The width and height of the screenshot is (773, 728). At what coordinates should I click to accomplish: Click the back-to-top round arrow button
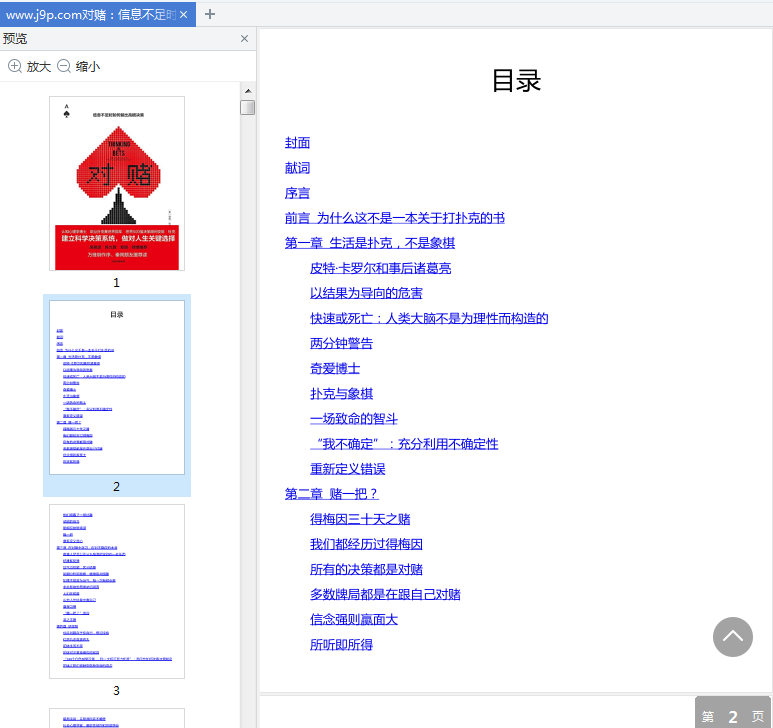(733, 637)
